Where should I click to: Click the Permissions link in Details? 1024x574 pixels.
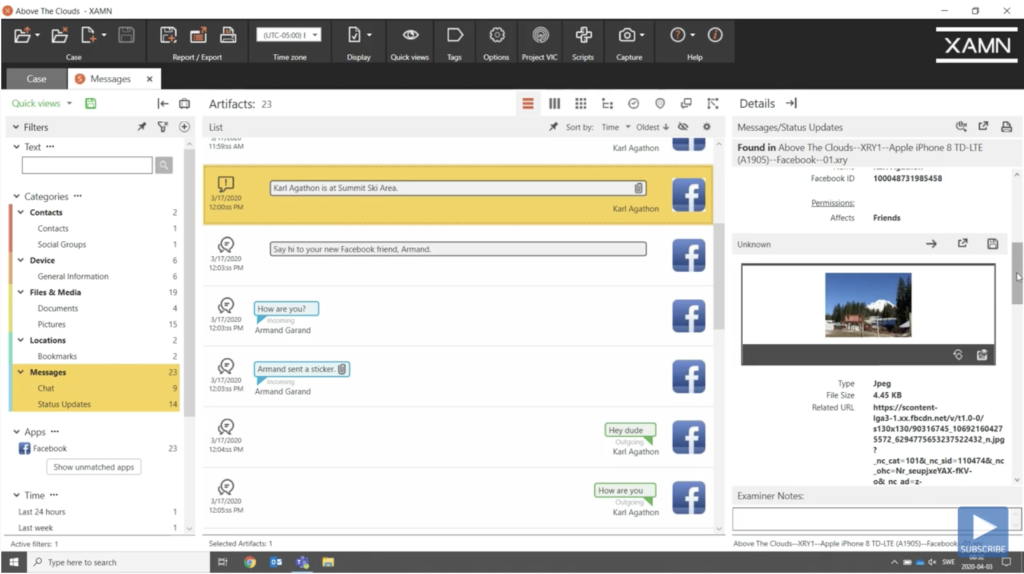(x=833, y=203)
